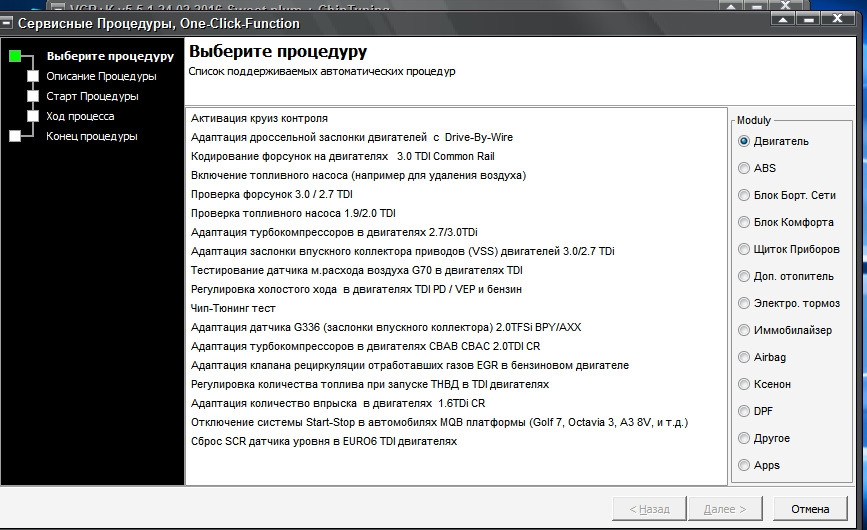
Task: Select the Двигатель module option
Action: tap(743, 141)
